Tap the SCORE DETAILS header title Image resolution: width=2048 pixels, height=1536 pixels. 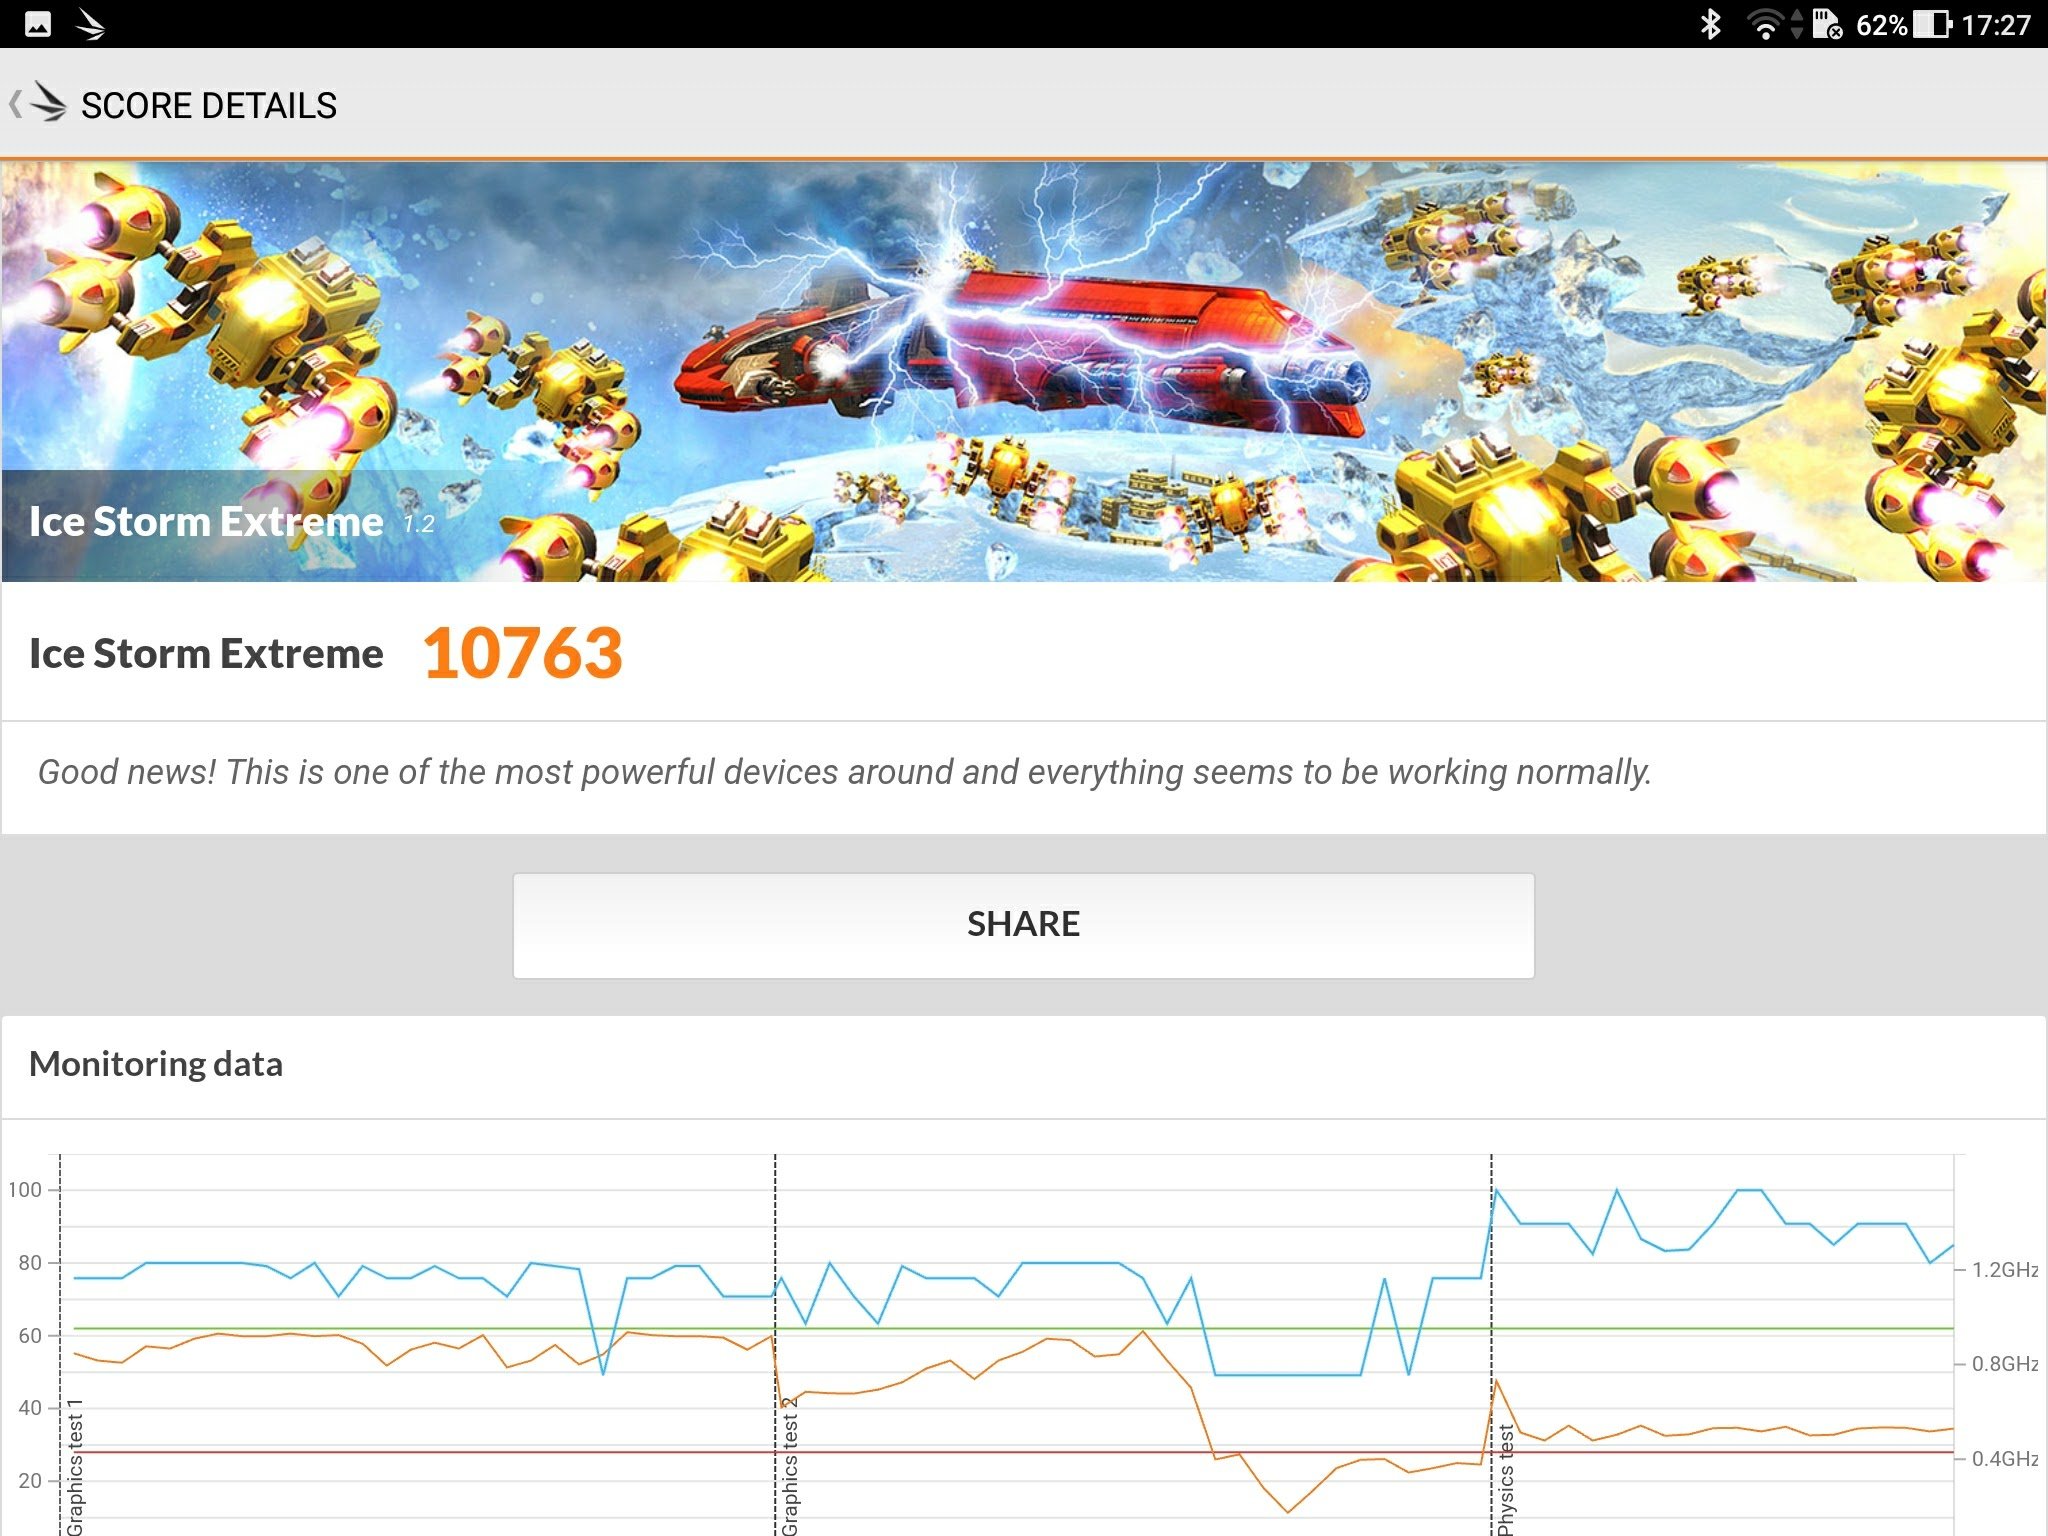209,105
